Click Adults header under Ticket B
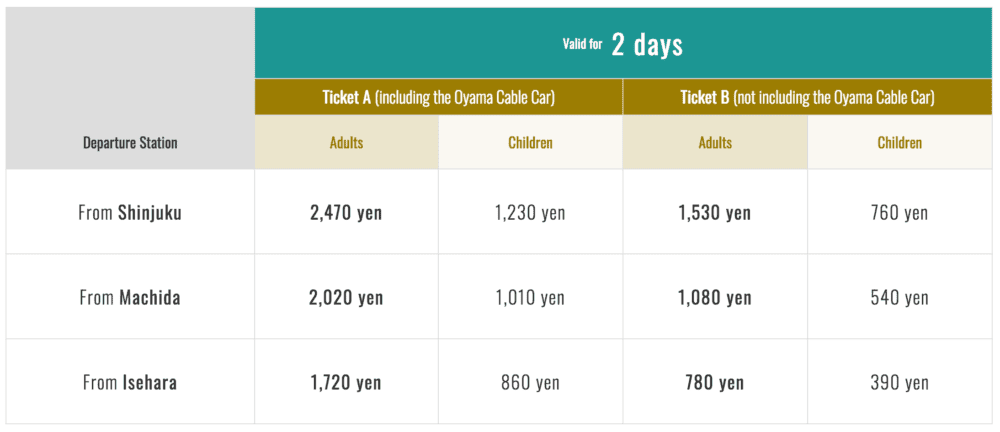This screenshot has width=1000, height=432. 714,143
